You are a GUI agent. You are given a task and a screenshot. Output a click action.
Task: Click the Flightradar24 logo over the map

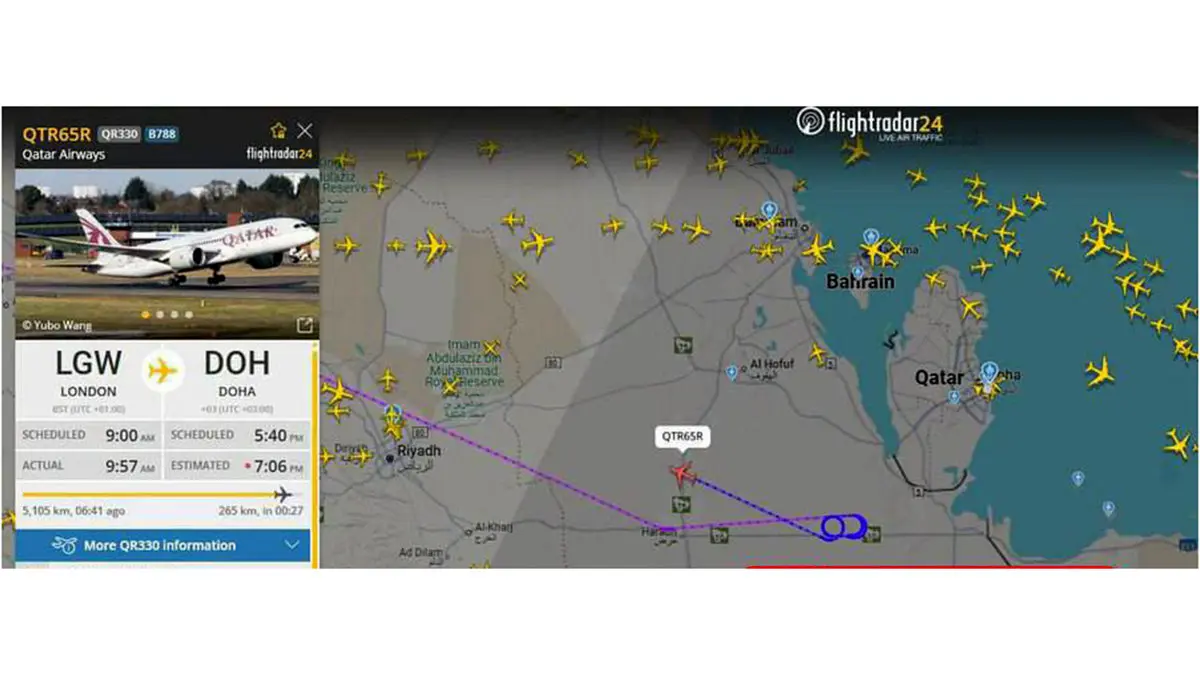[x=870, y=123]
